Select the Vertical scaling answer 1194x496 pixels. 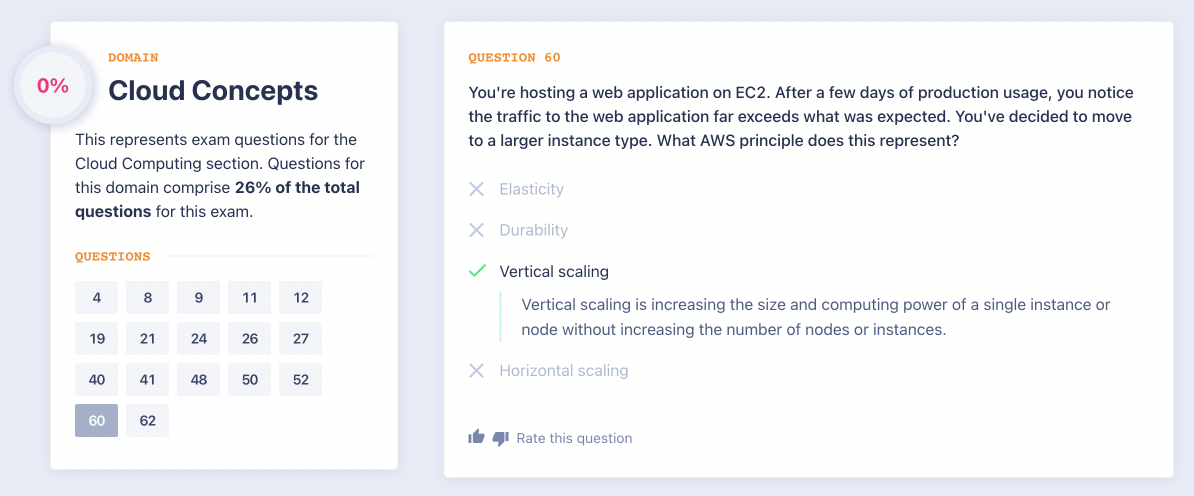tap(553, 271)
